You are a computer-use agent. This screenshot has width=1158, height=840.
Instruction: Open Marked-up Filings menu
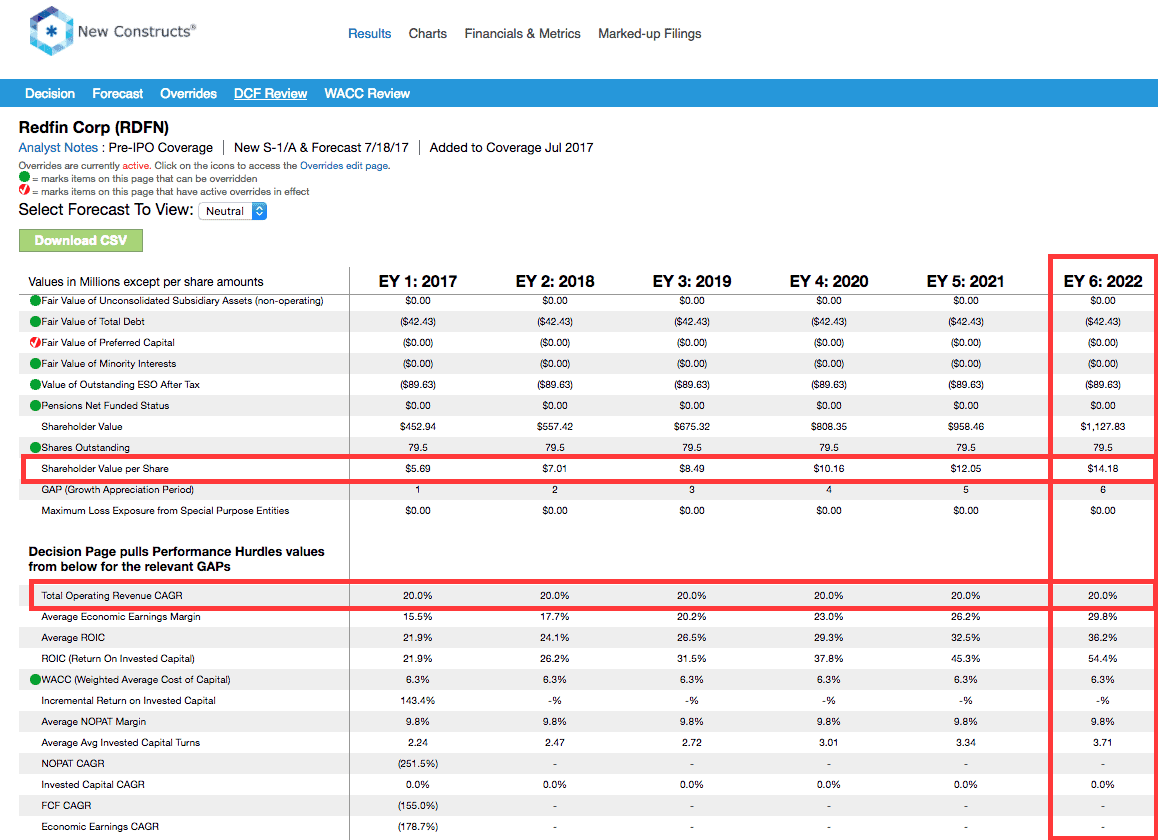tap(650, 33)
